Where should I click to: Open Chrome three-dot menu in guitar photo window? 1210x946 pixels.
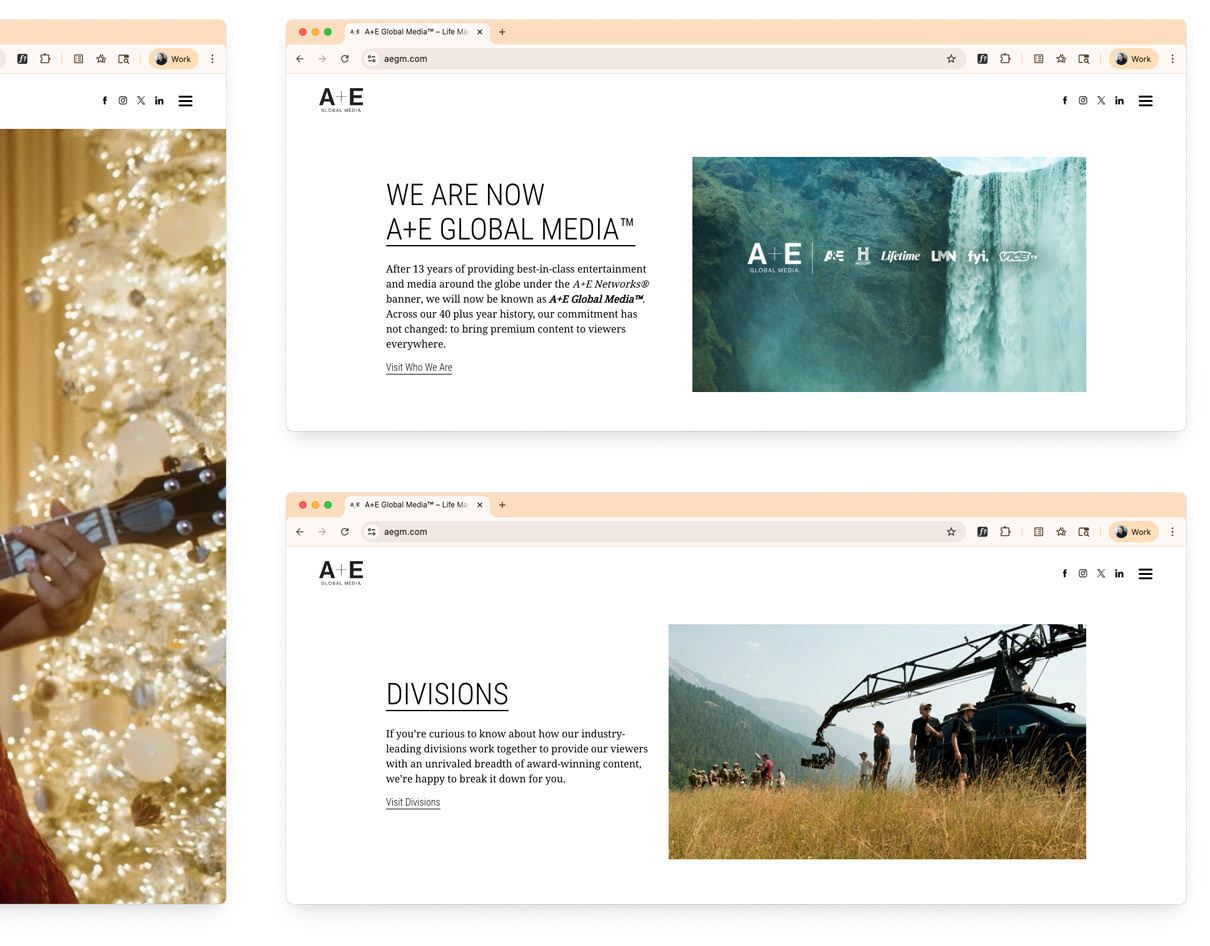212,59
